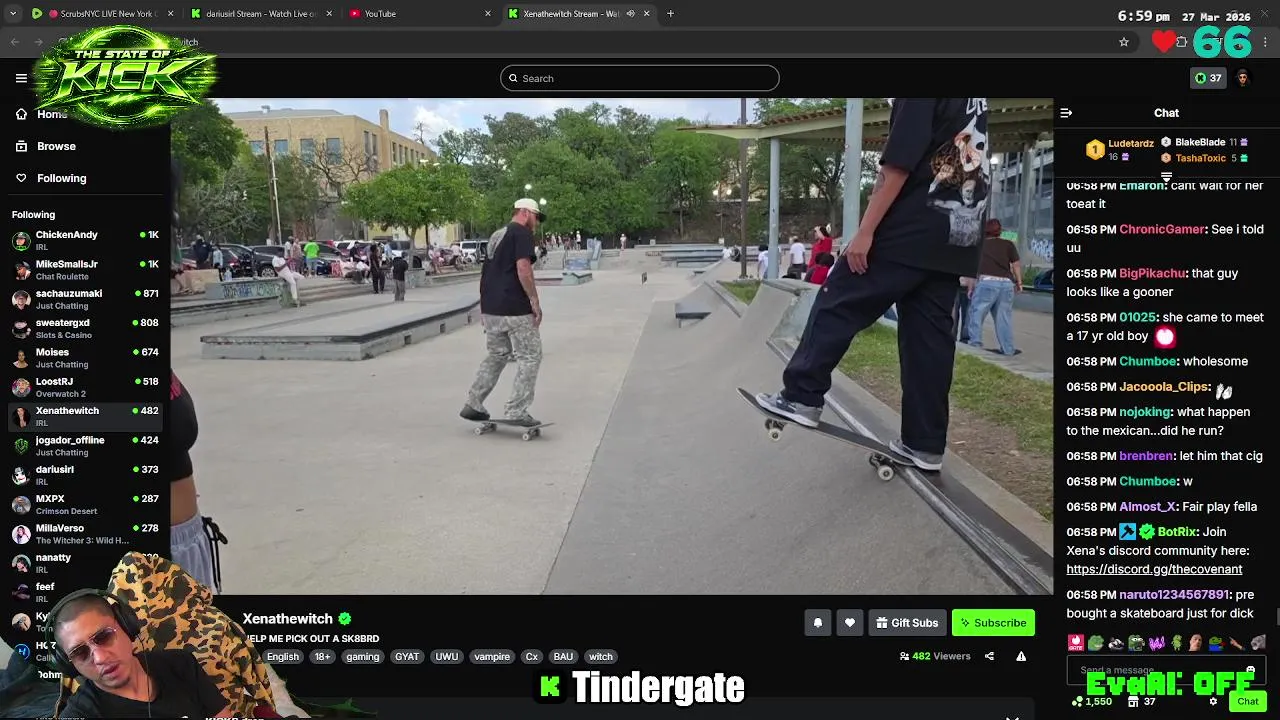The image size is (1280, 720).
Task: Open the discord.gg/thecovenant link in chat
Action: (1154, 569)
